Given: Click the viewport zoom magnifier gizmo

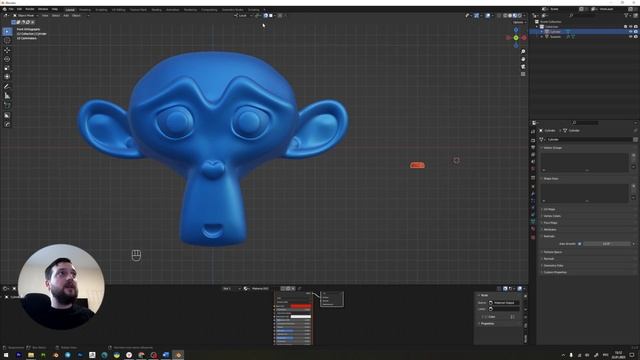Looking at the screenshot, I should [523, 52].
